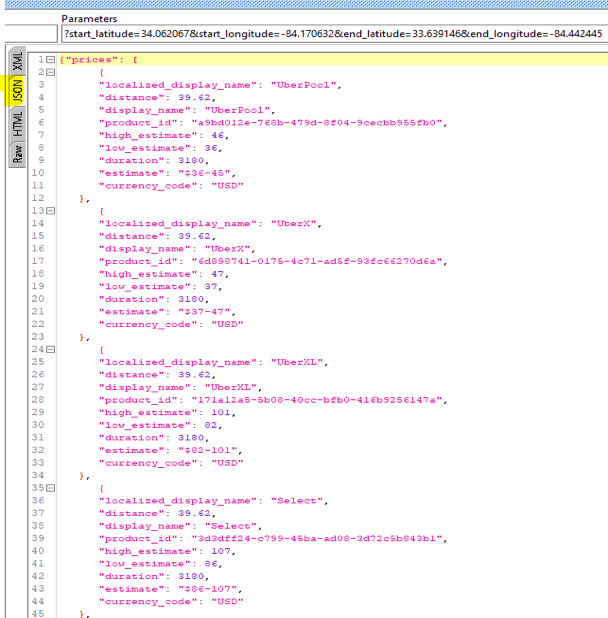Click the "UberXL" localized_display_name on line 25
Image resolution: width=608 pixels, height=618 pixels.
coord(297,363)
